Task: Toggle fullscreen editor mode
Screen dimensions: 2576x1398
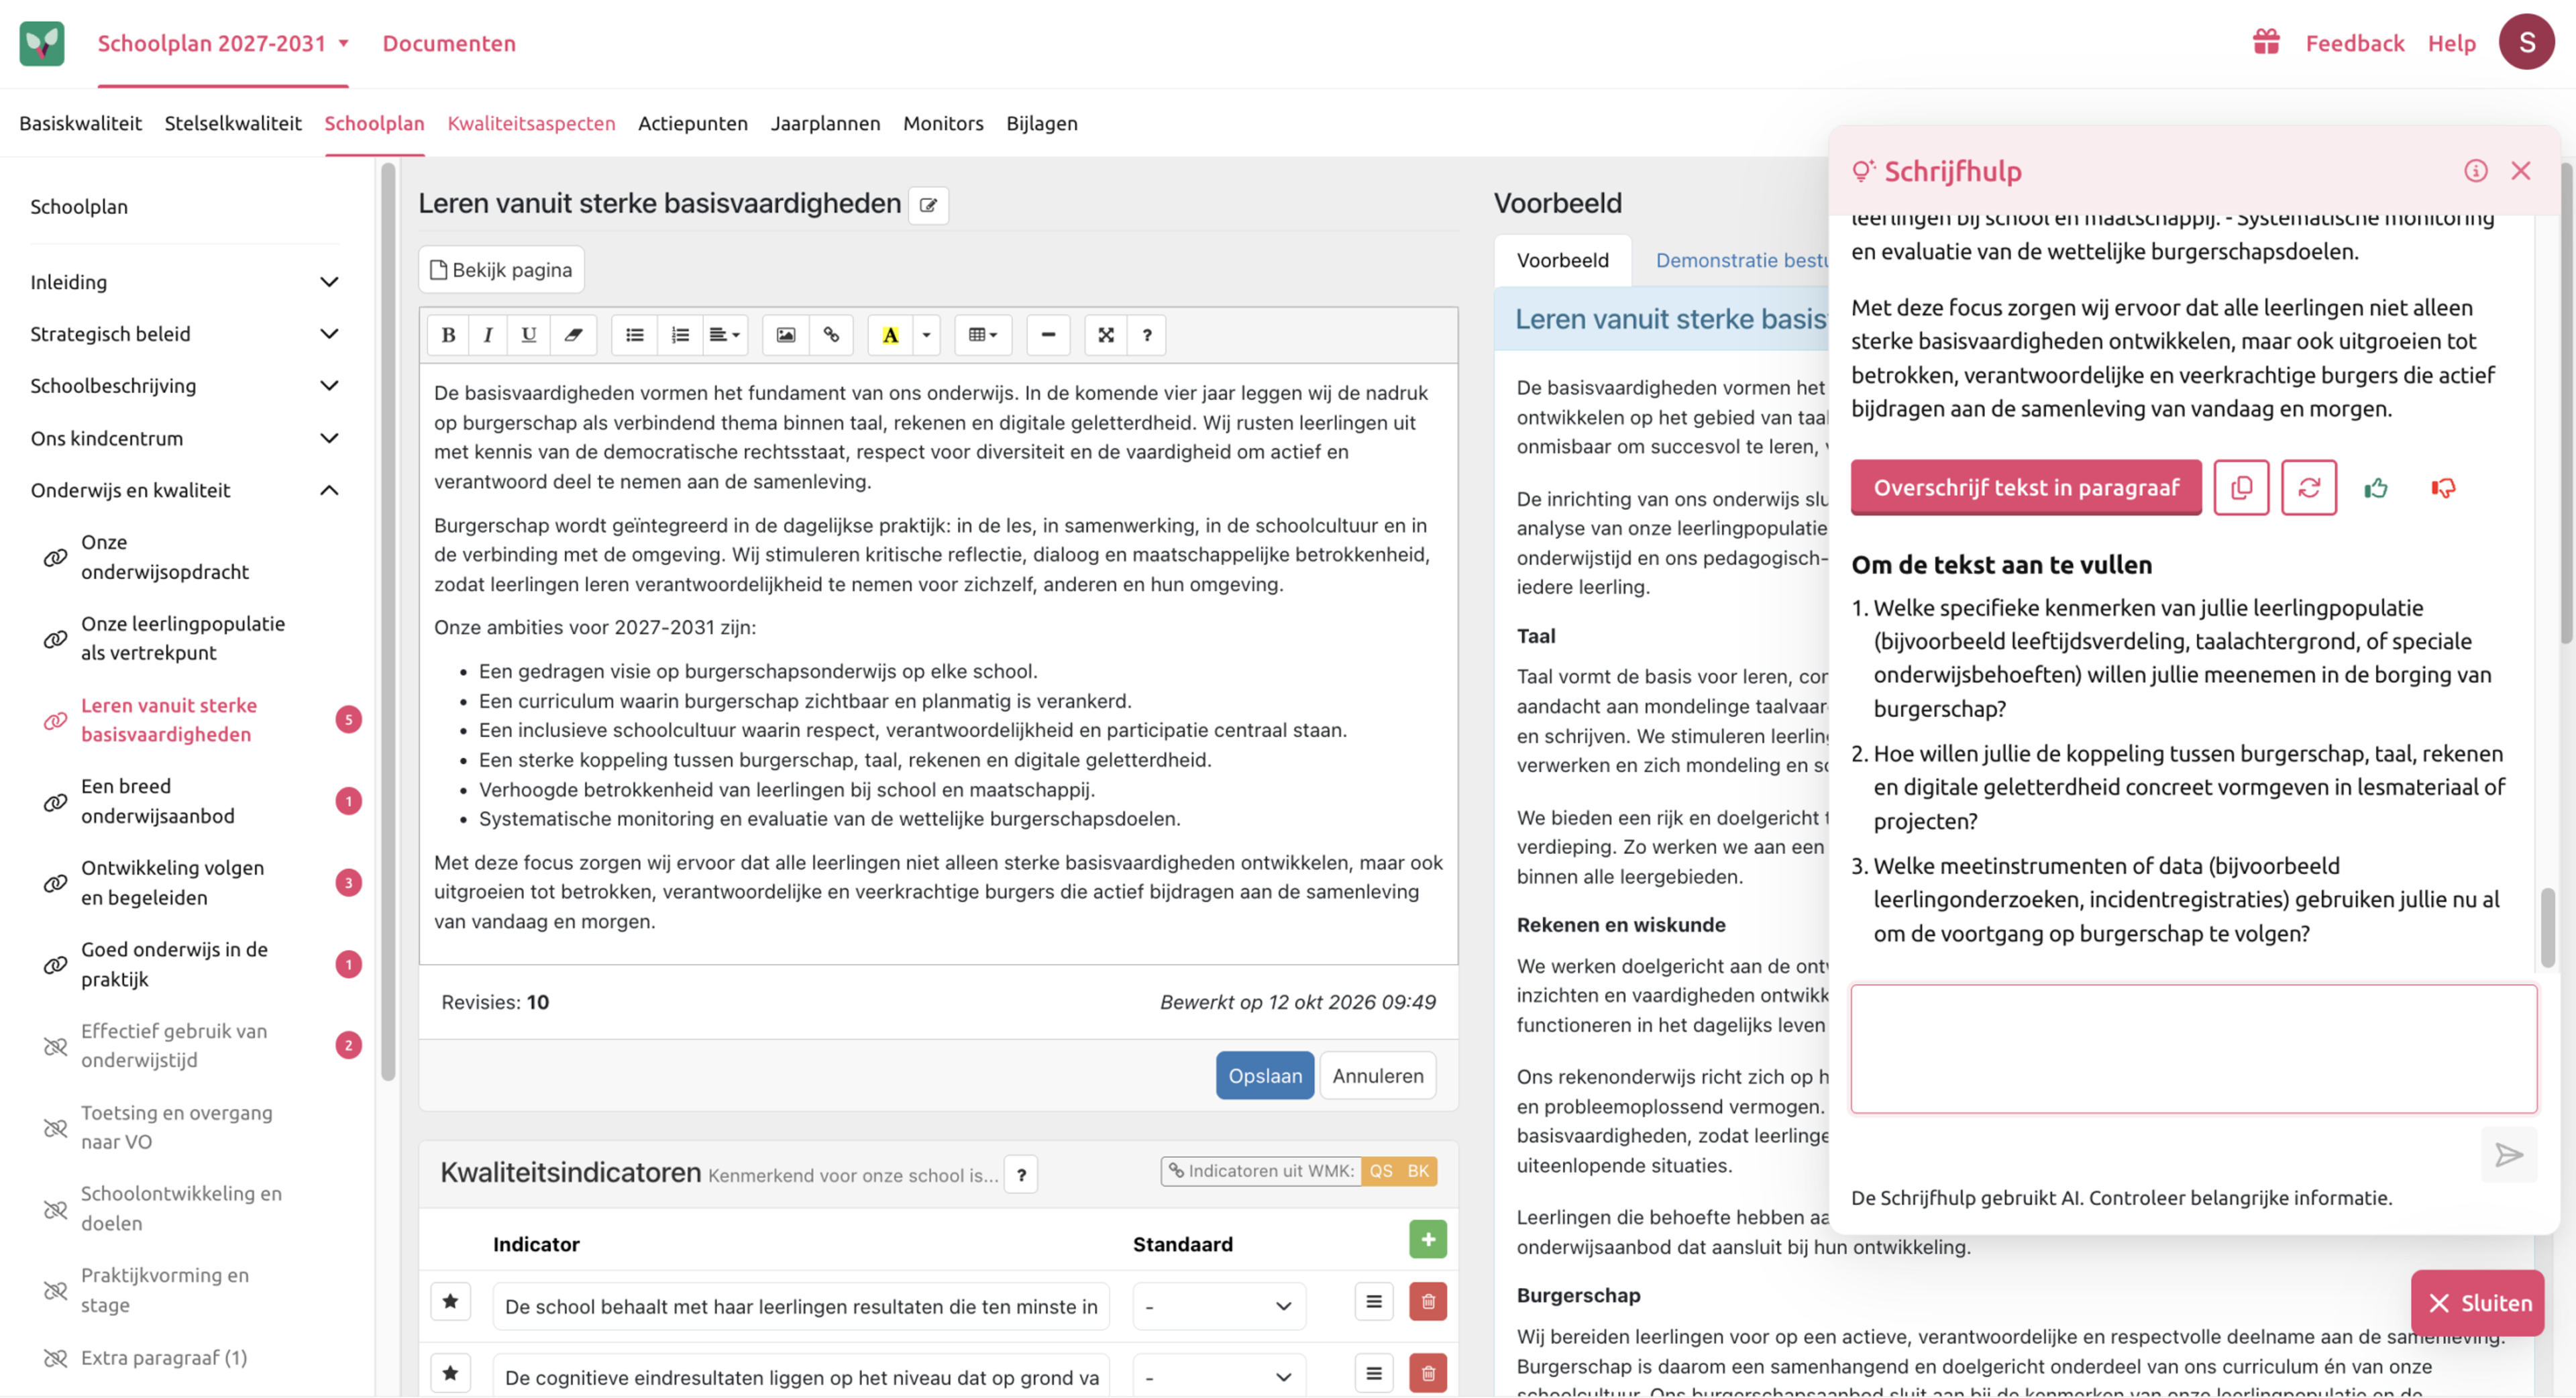Action: coord(1106,335)
